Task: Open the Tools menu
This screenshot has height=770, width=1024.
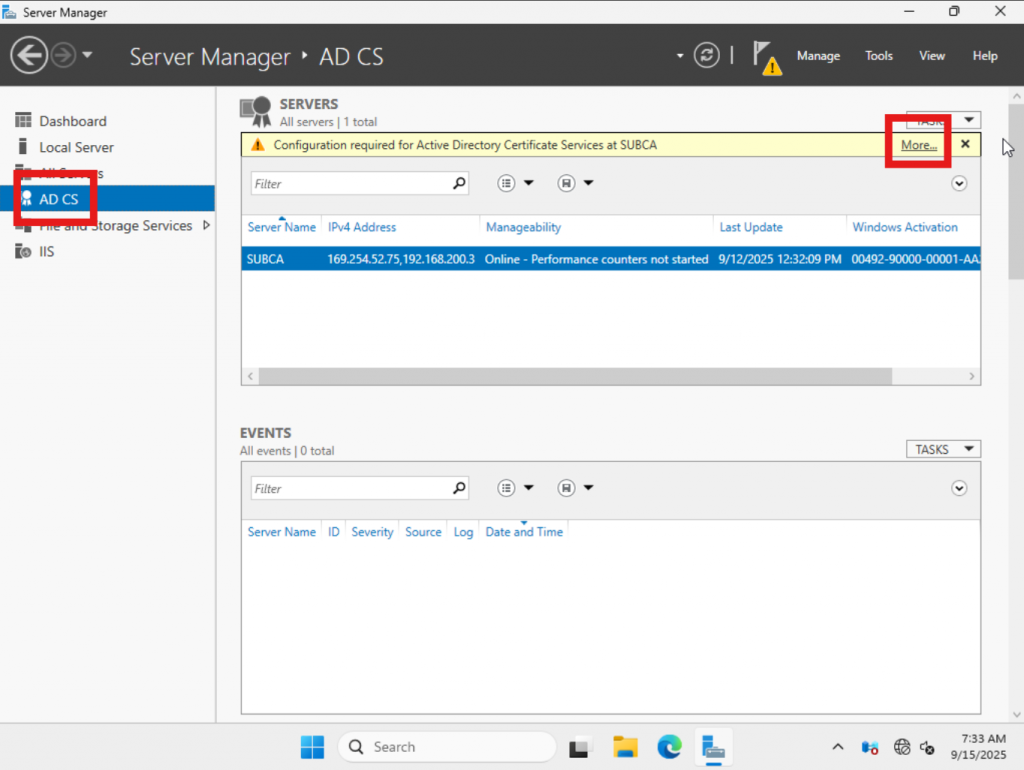Action: tap(879, 56)
